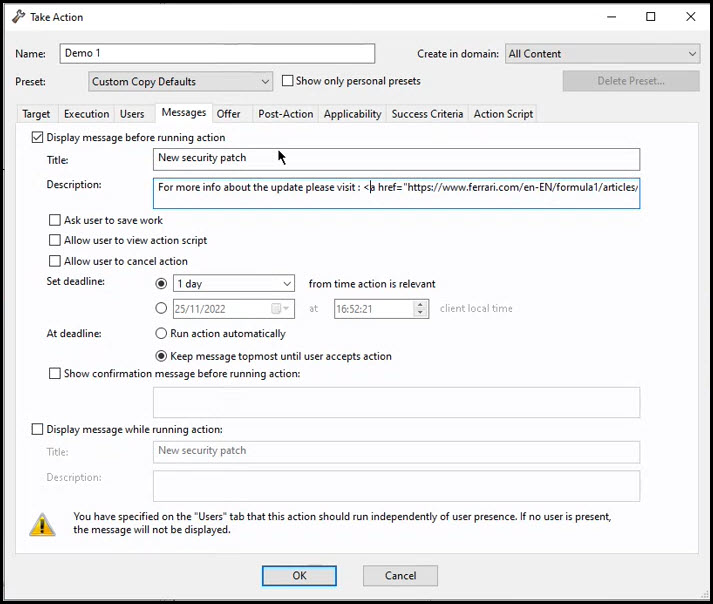Go to the Success Criteria tab

coord(427,114)
